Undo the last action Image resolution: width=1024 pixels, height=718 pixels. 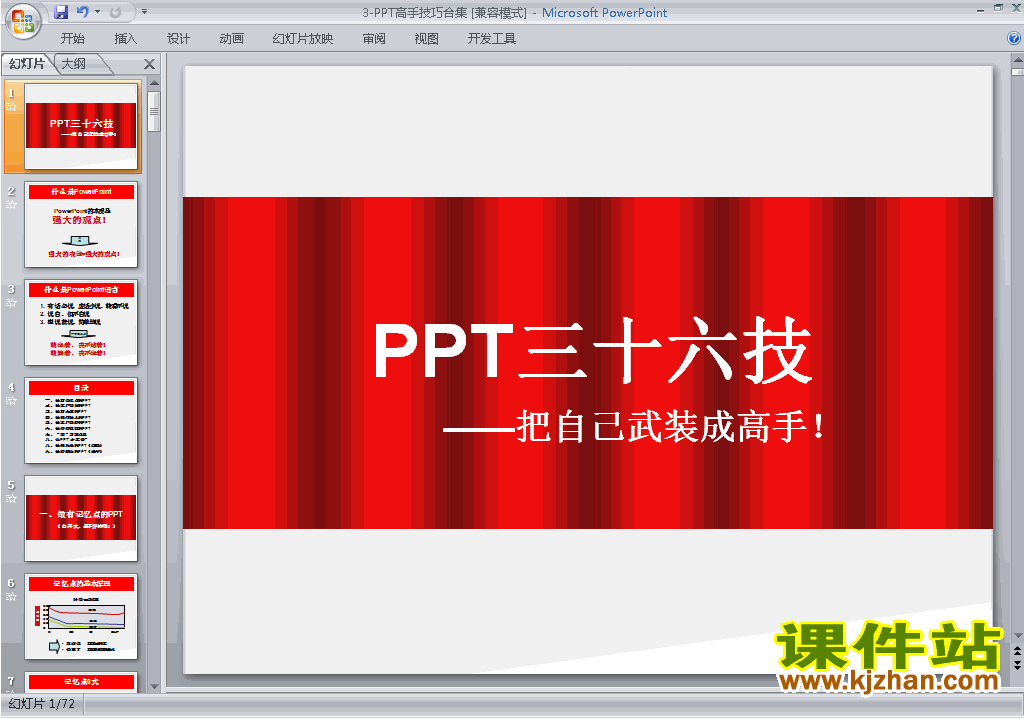click(82, 12)
